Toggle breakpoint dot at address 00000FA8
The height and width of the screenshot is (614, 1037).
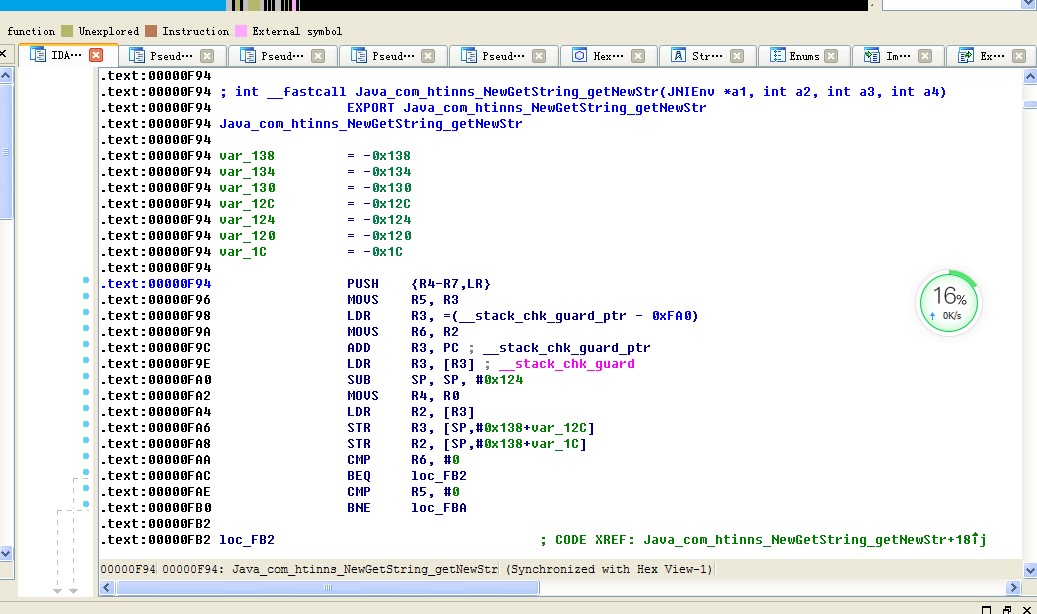point(86,440)
